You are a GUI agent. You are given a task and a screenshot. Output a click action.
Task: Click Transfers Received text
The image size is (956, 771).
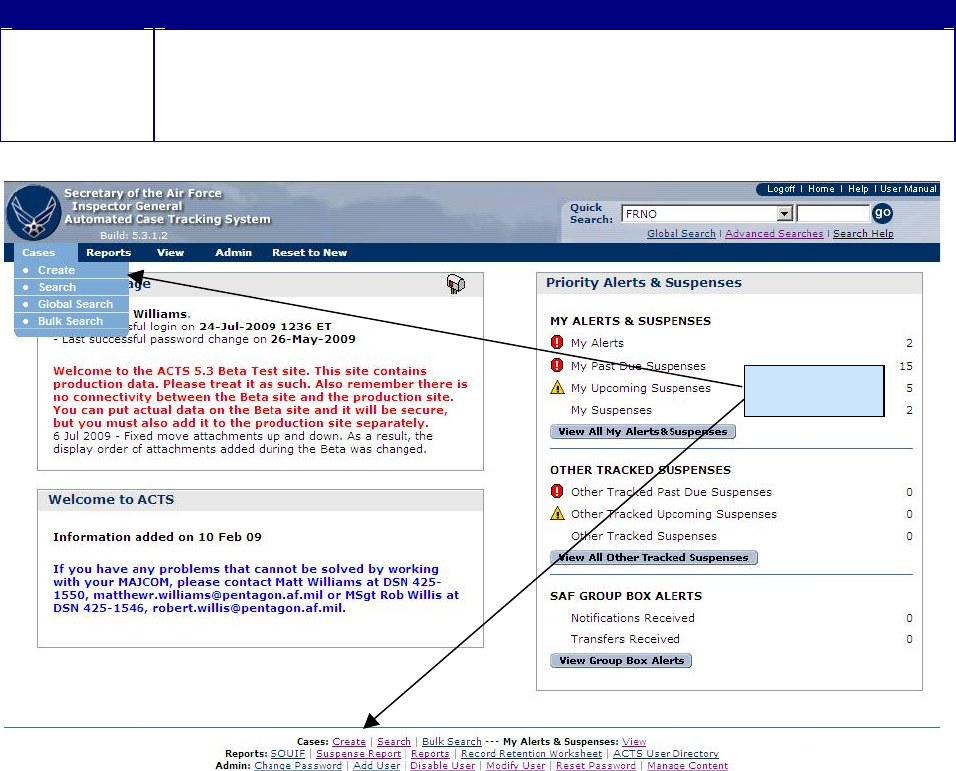click(625, 639)
